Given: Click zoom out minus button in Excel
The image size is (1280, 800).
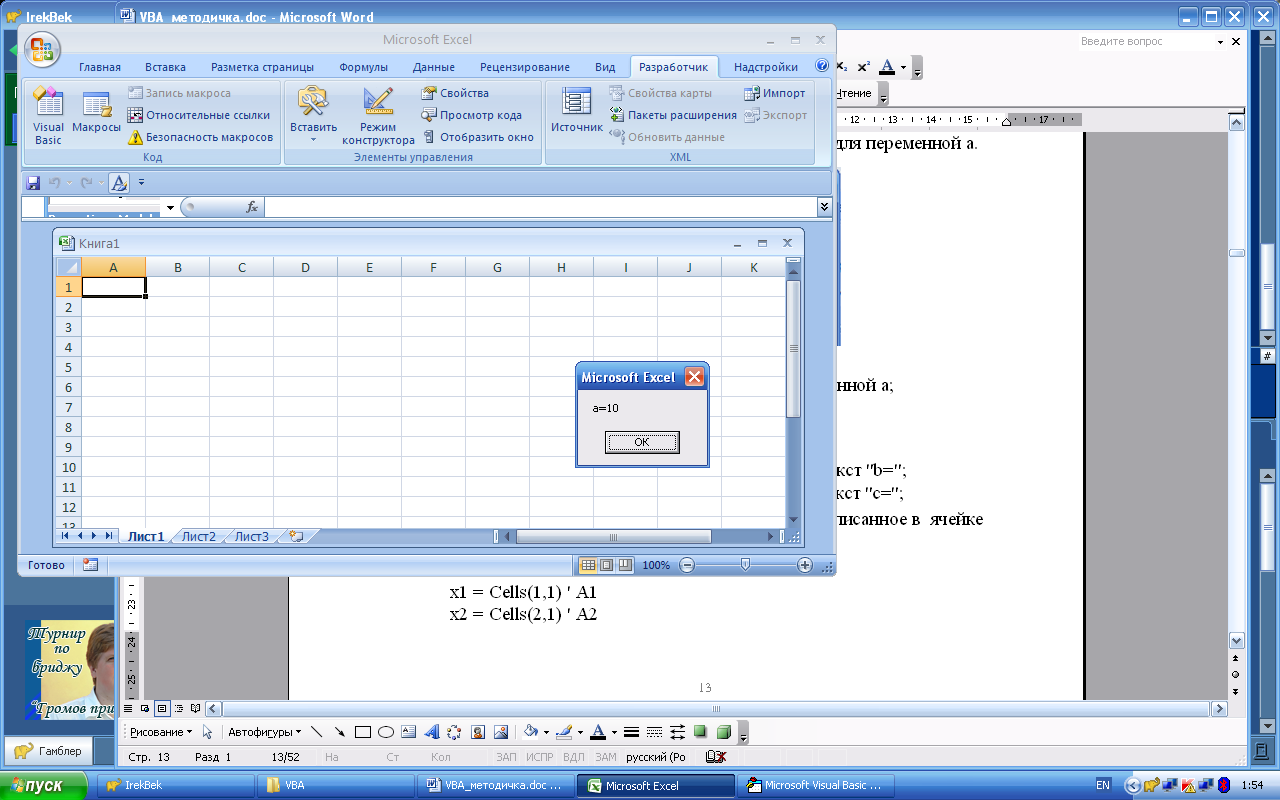Looking at the screenshot, I should tap(687, 565).
